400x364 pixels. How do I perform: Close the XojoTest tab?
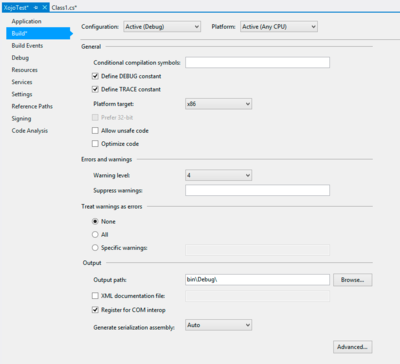pos(45,7)
